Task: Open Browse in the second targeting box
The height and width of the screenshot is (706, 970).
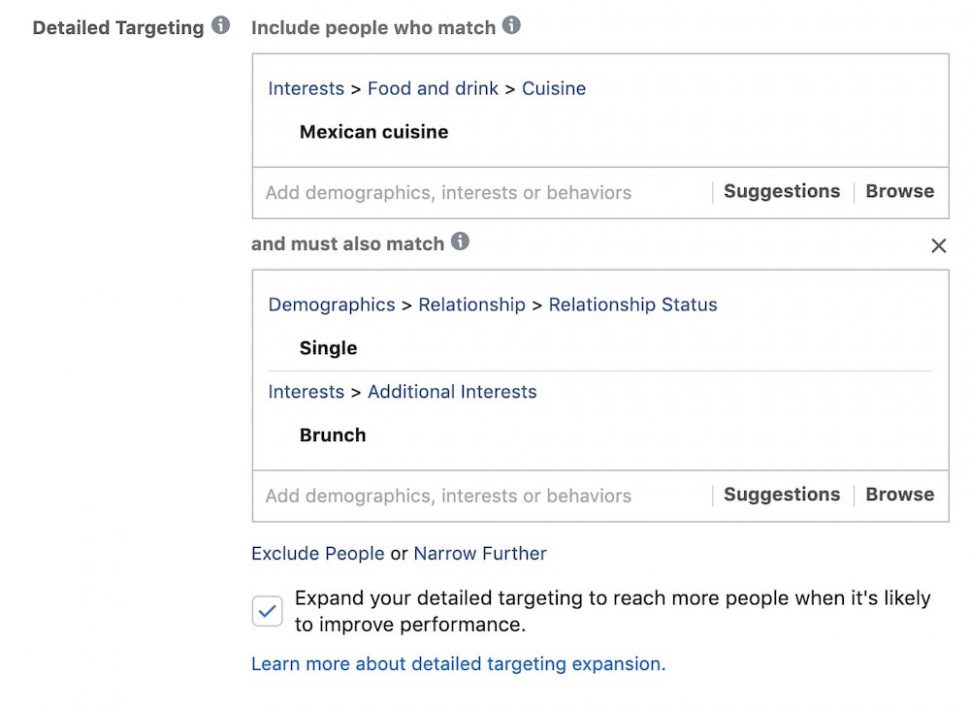Action: [899, 494]
